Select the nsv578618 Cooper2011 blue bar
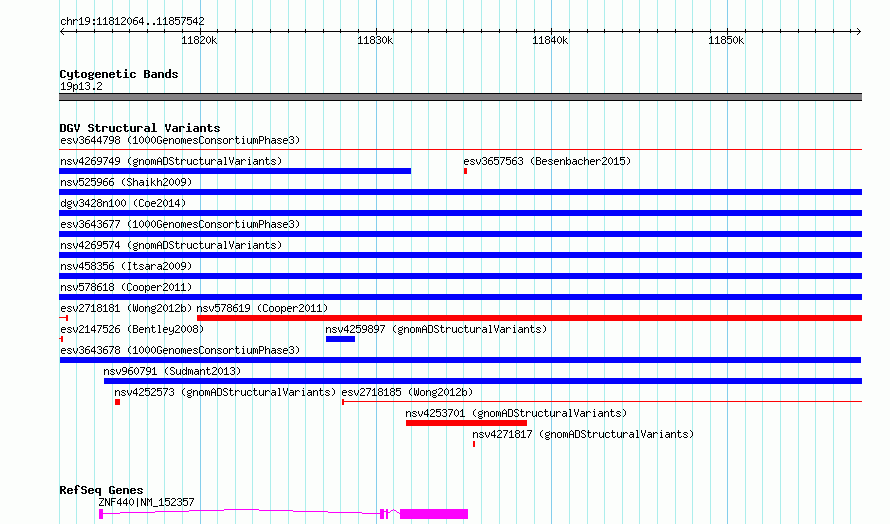Image resolution: width=890 pixels, height=524 pixels. (x=460, y=297)
